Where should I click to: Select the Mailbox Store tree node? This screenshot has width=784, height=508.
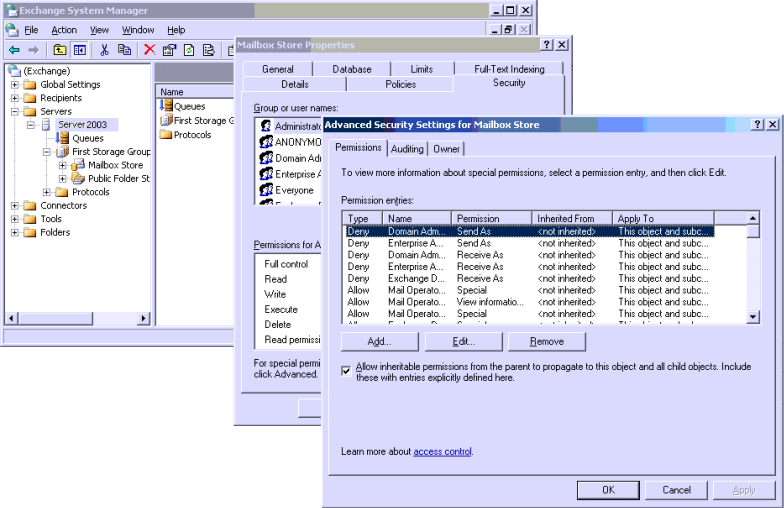tap(116, 165)
